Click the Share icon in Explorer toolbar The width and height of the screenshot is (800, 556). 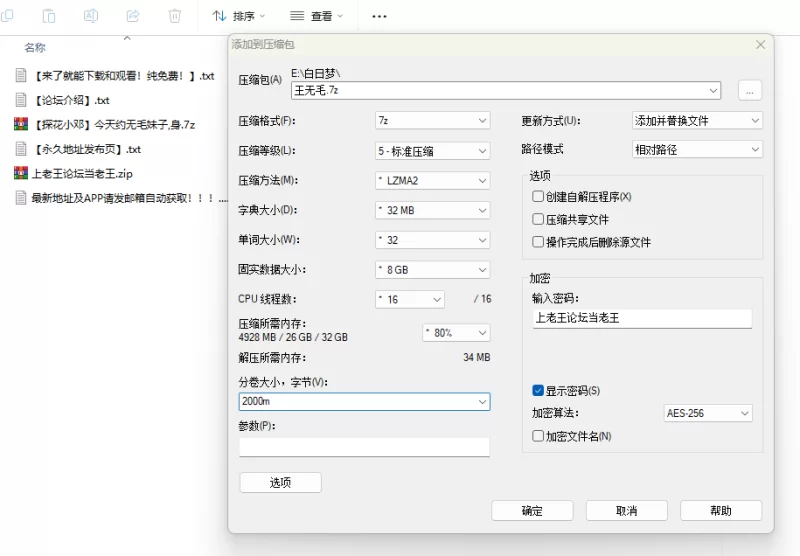coord(133,16)
